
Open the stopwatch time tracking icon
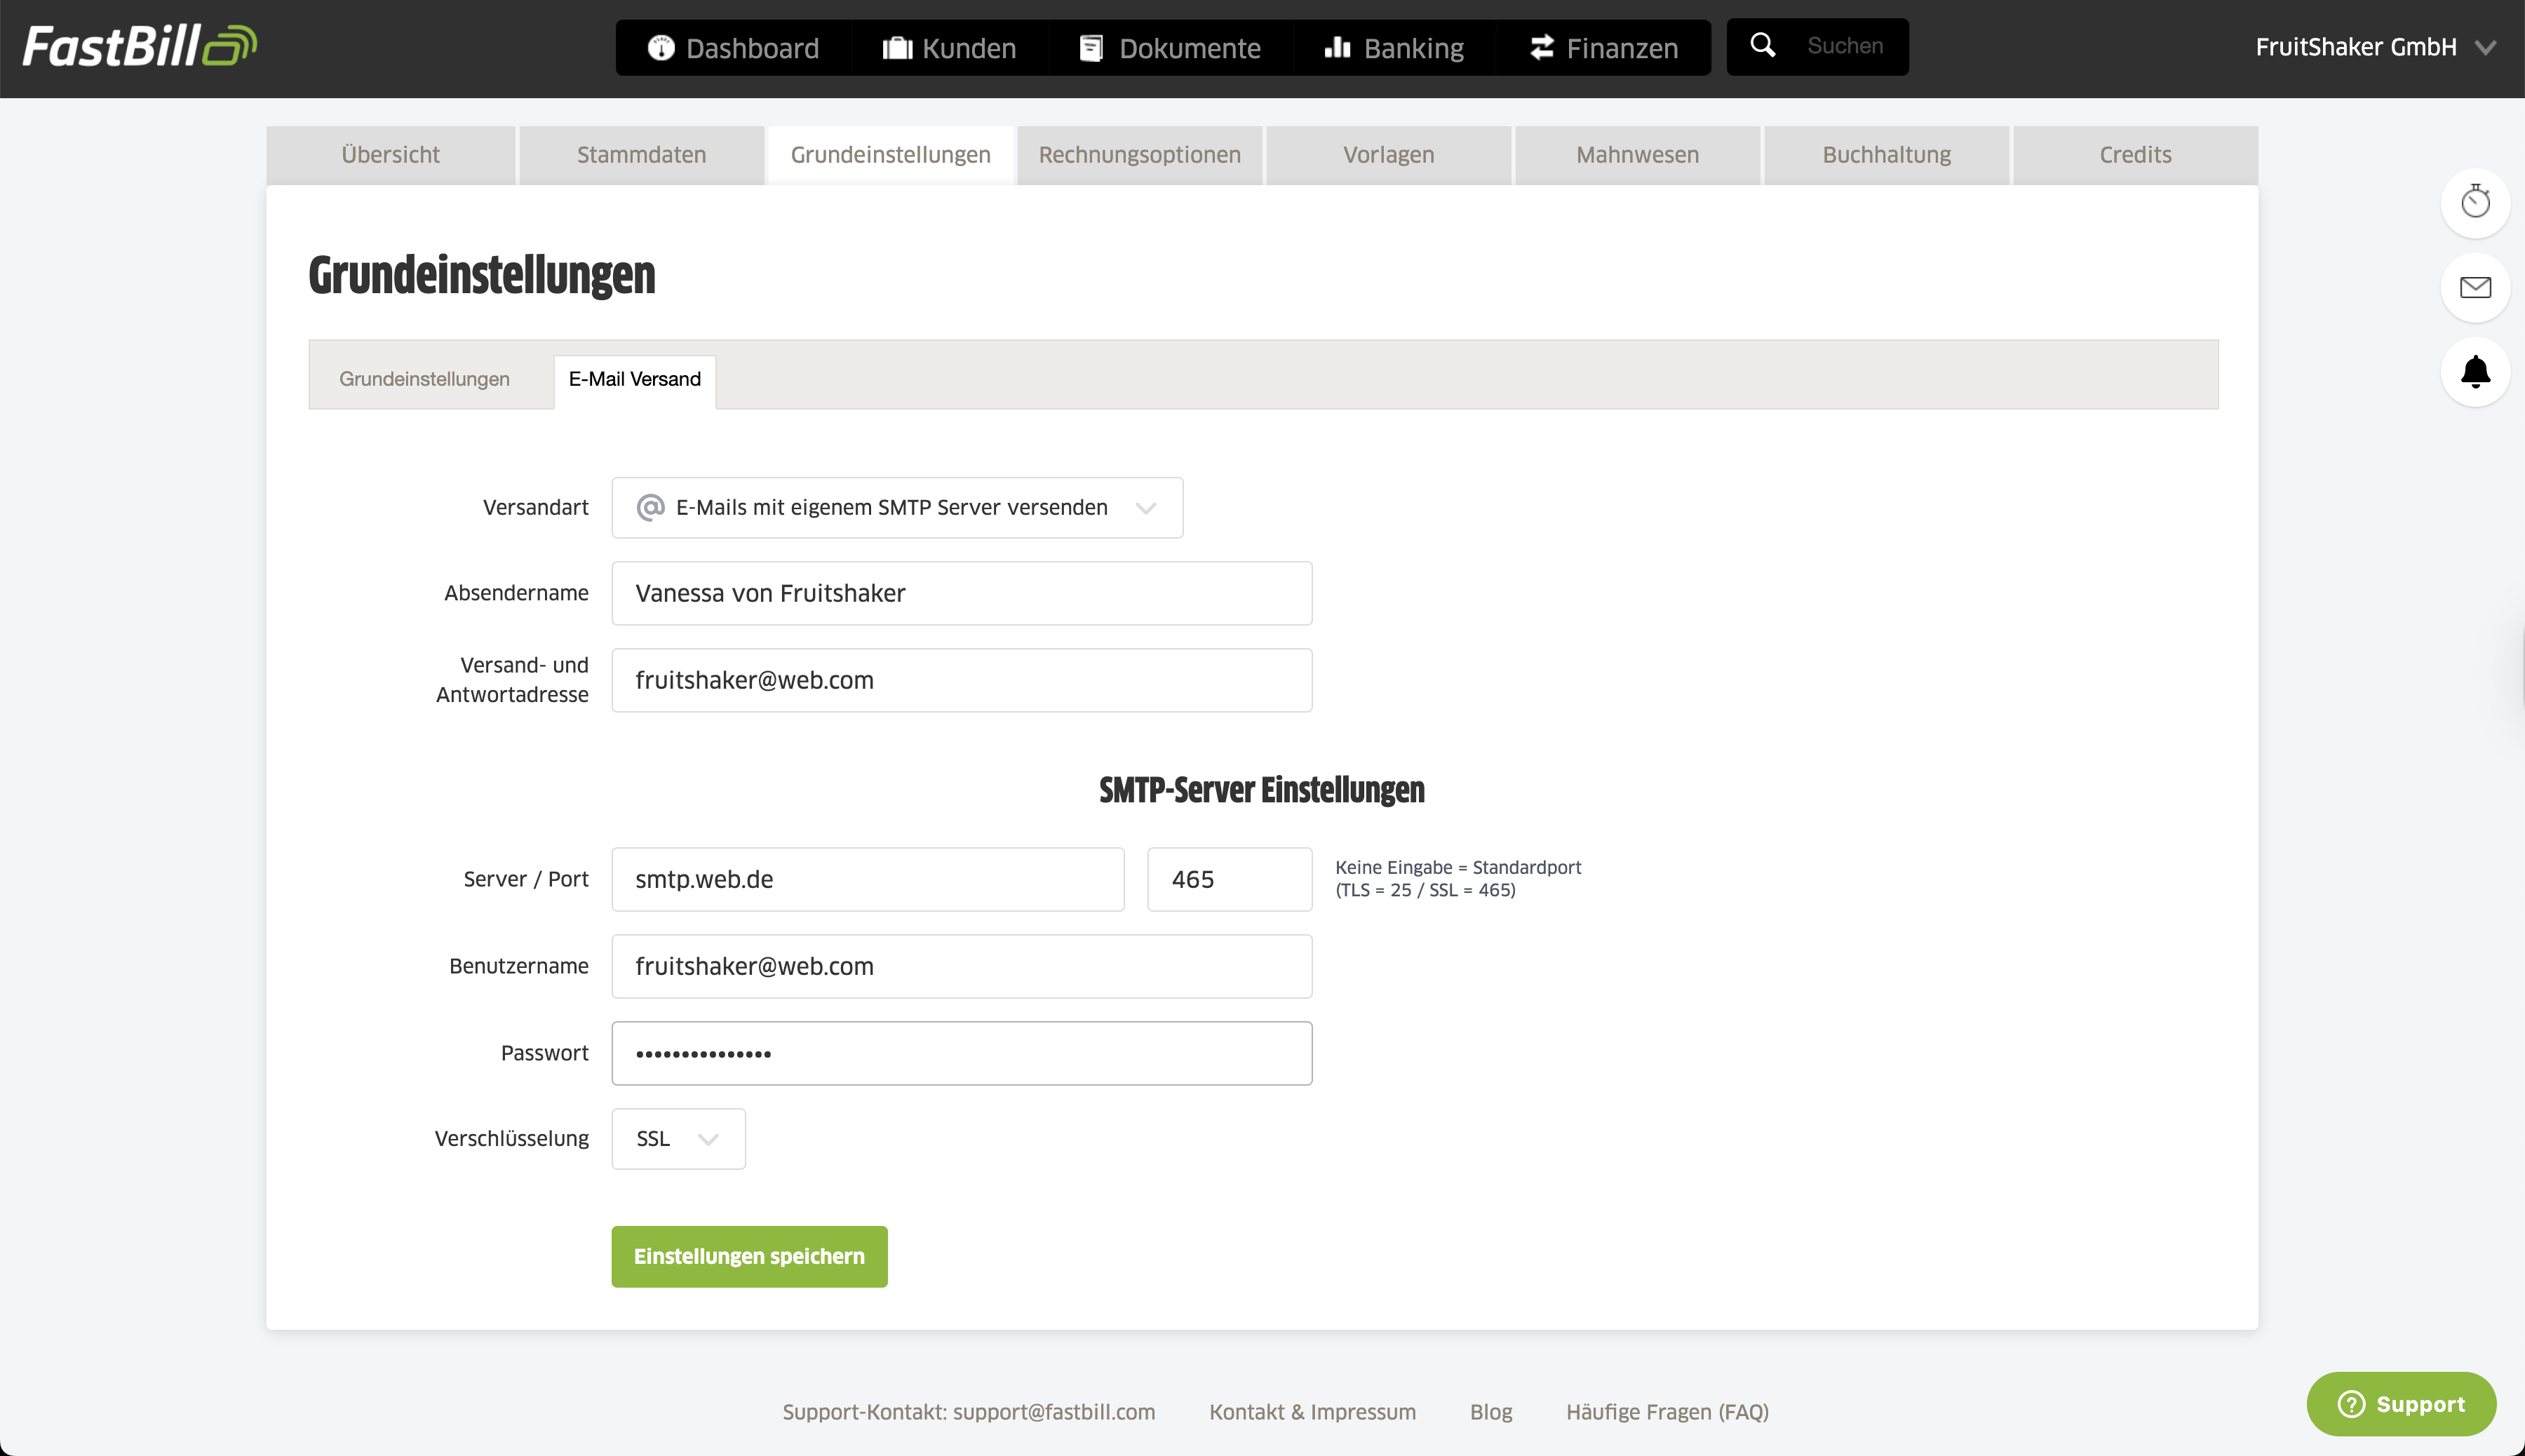[x=2475, y=202]
